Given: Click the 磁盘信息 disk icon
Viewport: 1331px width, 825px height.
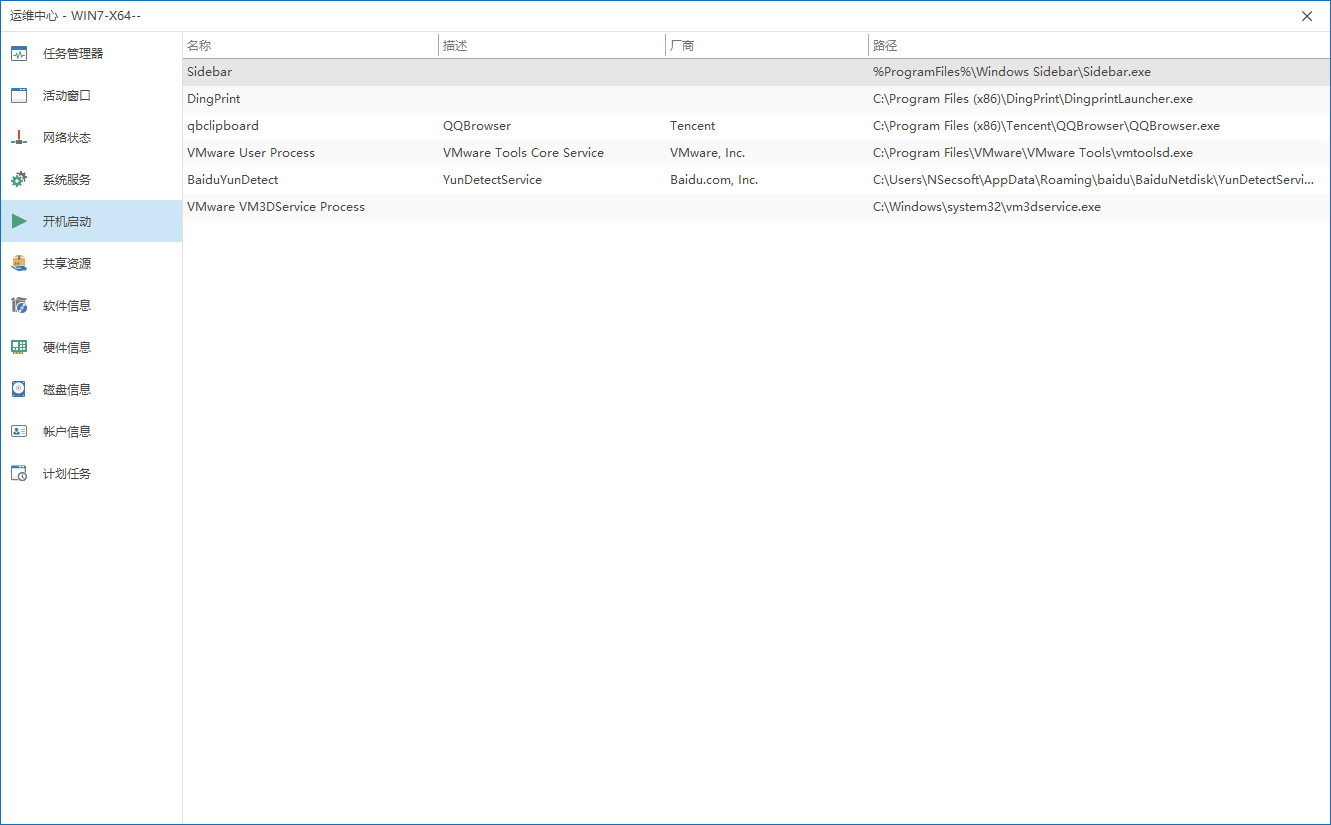Looking at the screenshot, I should 19,390.
